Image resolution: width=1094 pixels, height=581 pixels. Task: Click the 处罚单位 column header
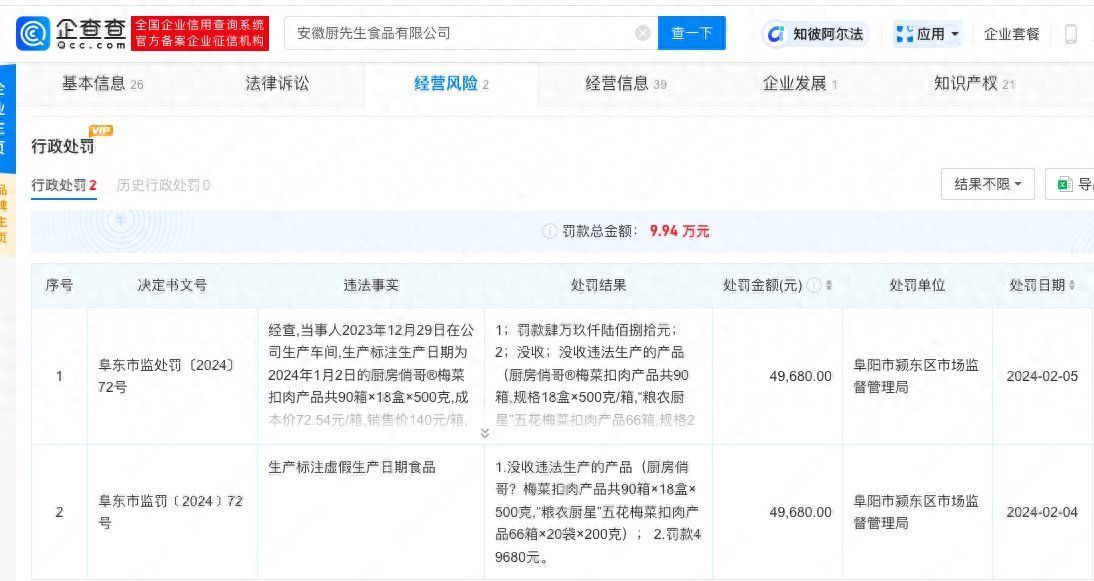(917, 285)
